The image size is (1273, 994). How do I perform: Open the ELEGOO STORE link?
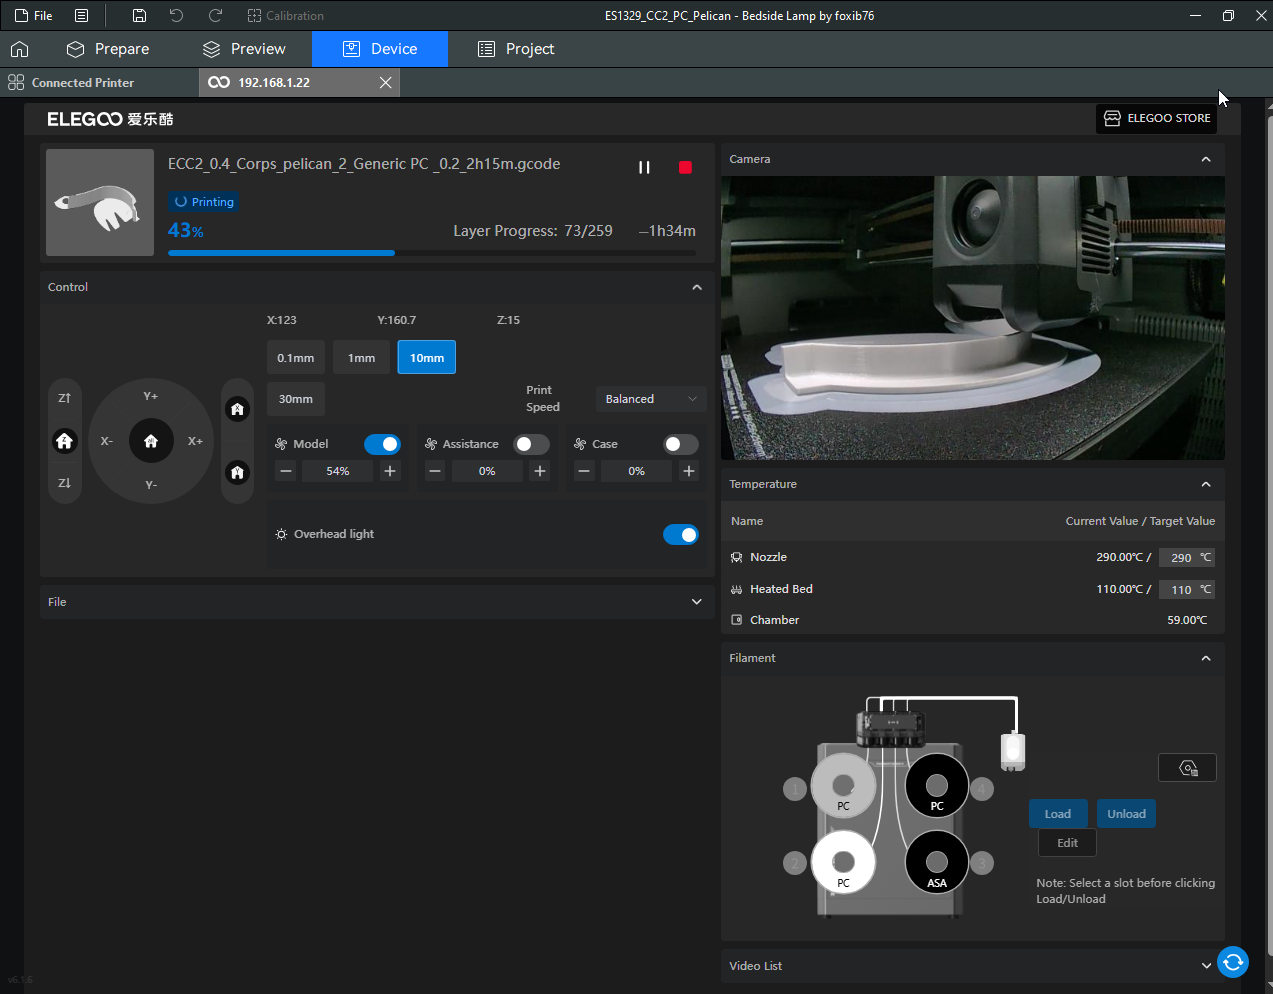tap(1157, 118)
